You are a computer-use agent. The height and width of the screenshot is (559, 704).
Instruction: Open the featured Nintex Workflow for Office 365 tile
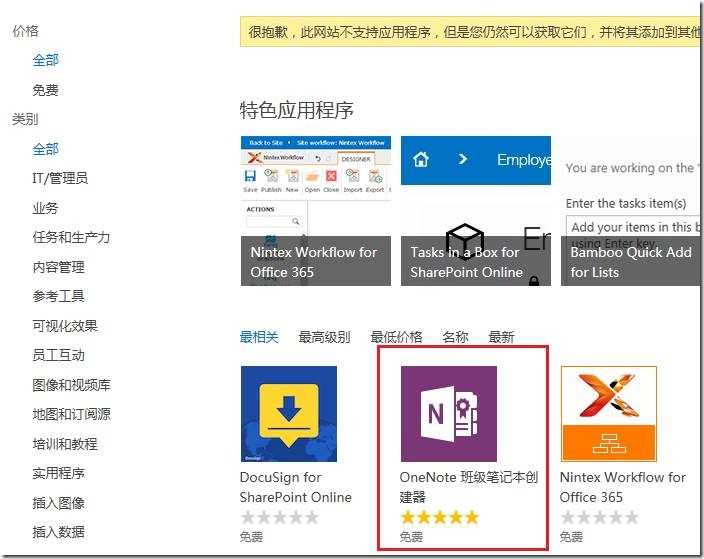pos(316,211)
